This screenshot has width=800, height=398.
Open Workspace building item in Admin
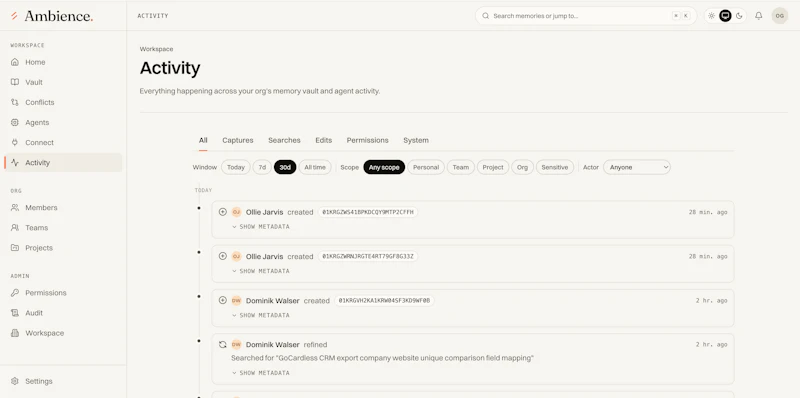(63, 333)
